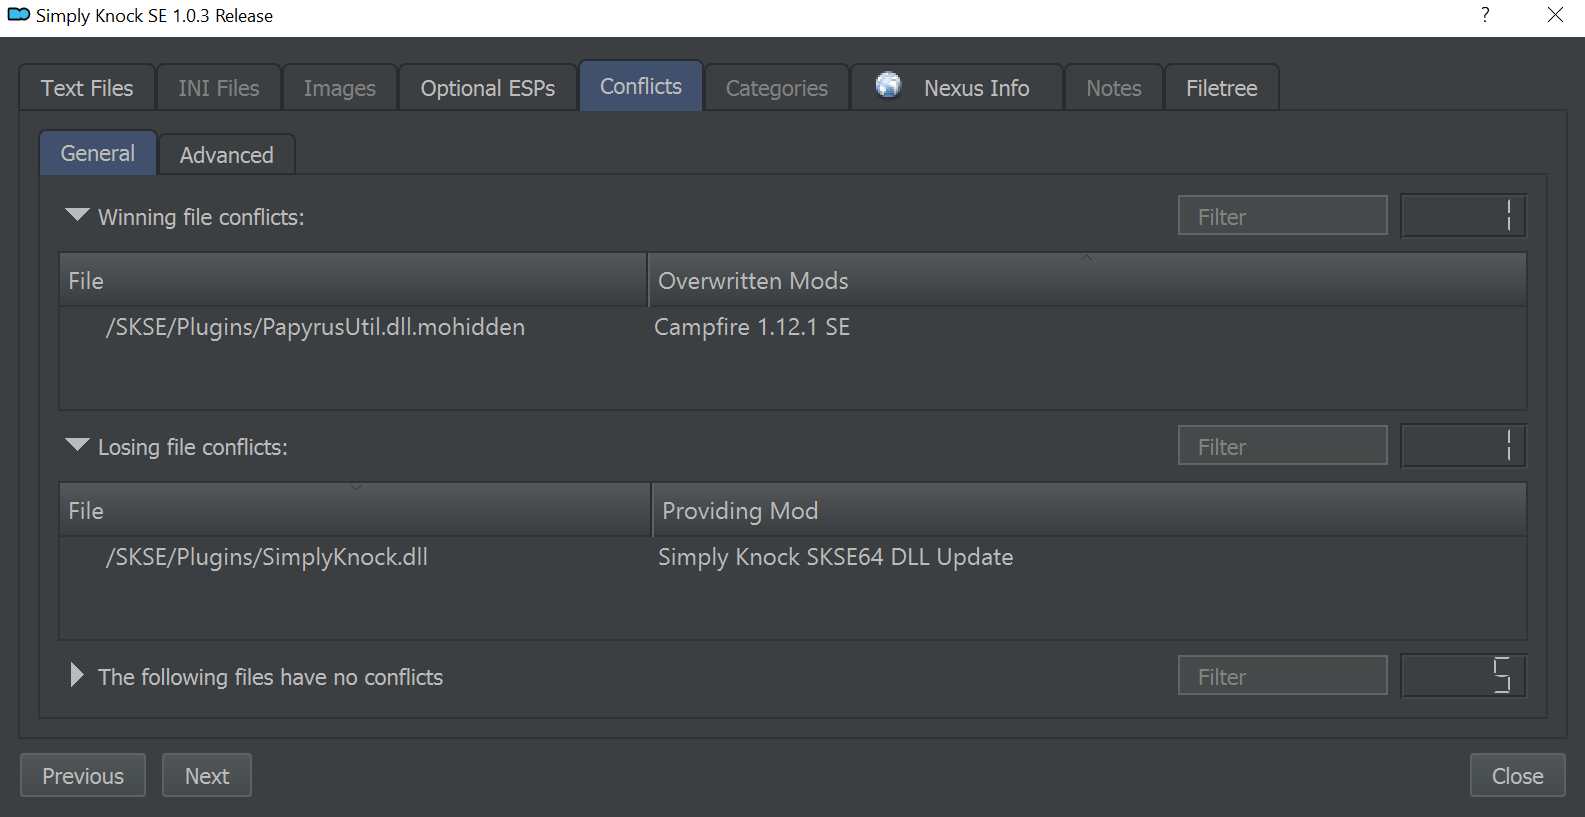Click the winning conflicts Filter field
Screen dimensions: 1585x817
(x=1283, y=216)
